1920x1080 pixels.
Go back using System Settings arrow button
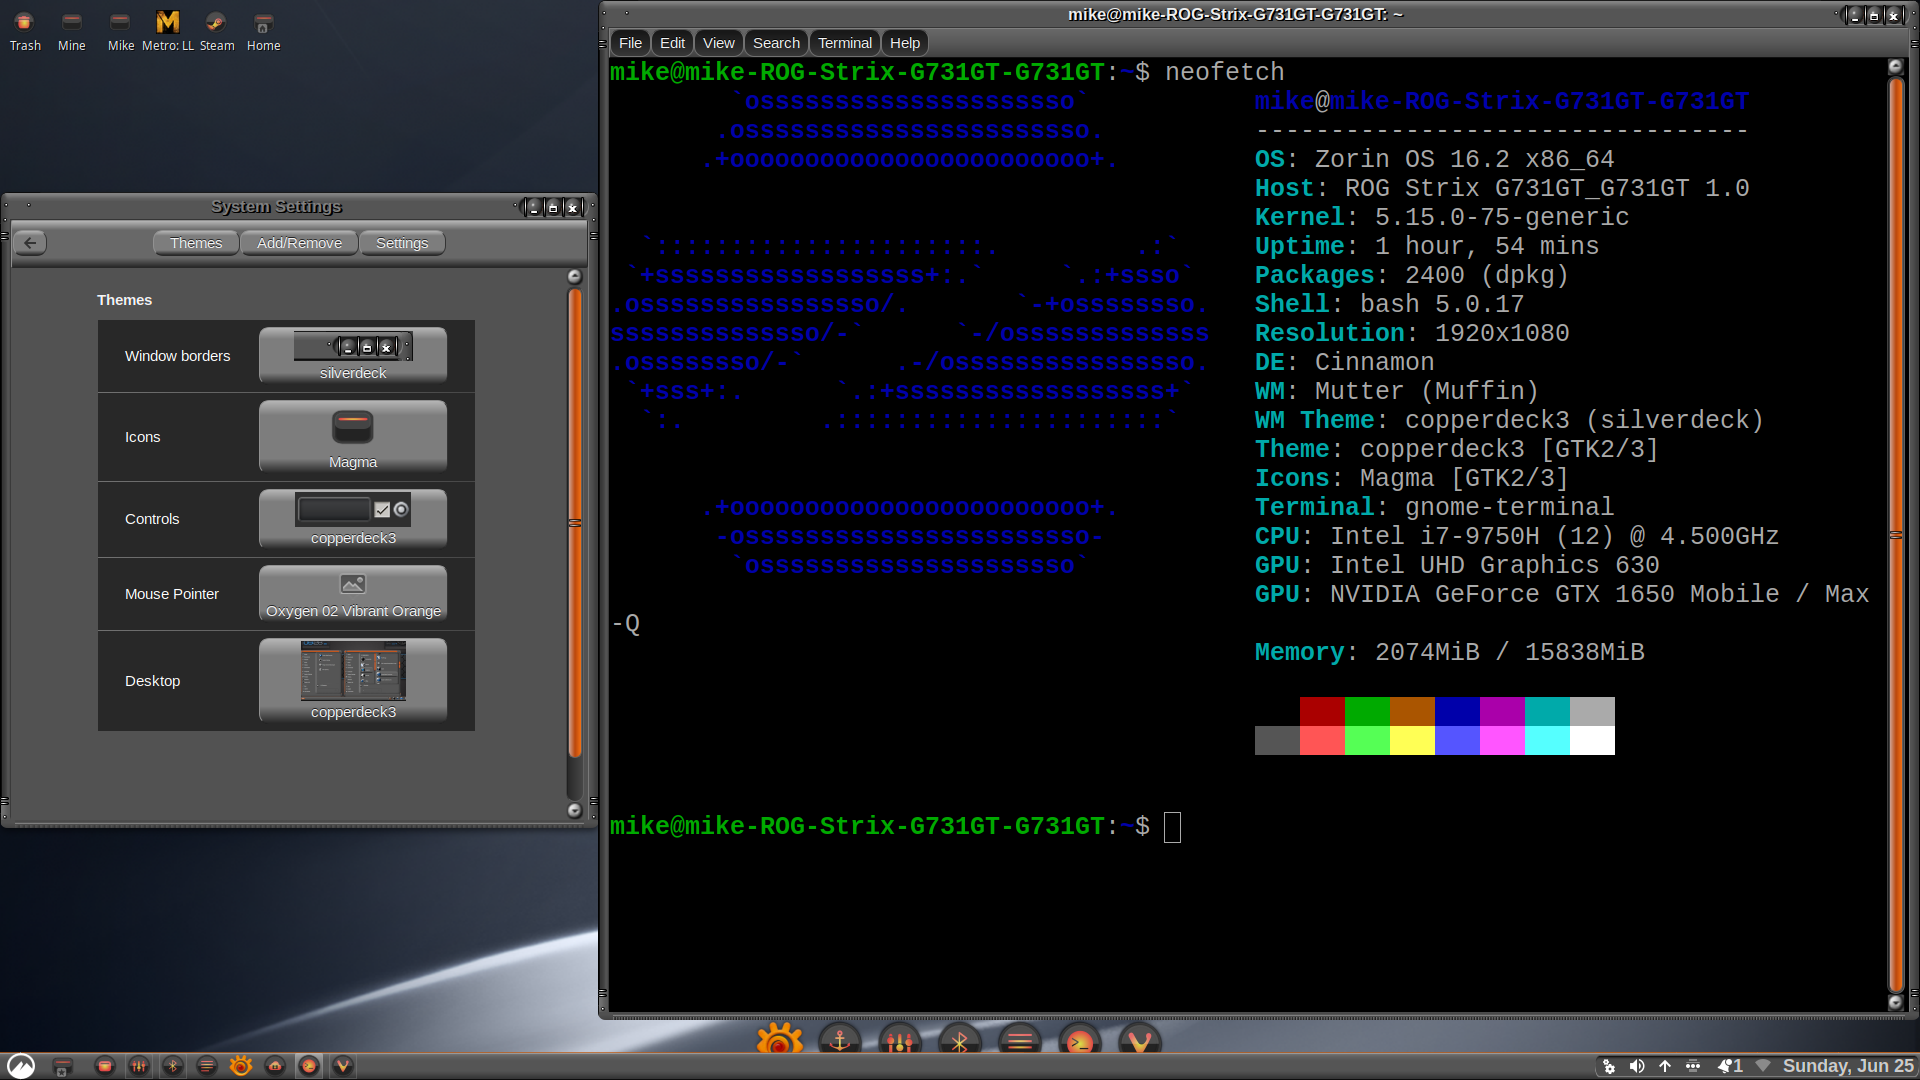click(31, 243)
